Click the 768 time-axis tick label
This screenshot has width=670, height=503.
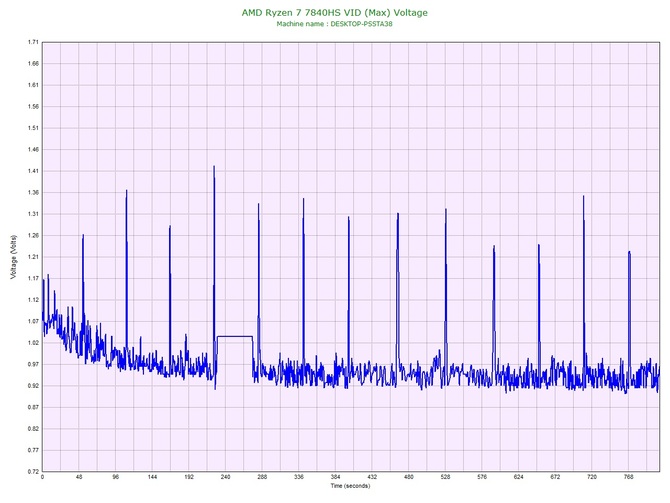point(629,477)
